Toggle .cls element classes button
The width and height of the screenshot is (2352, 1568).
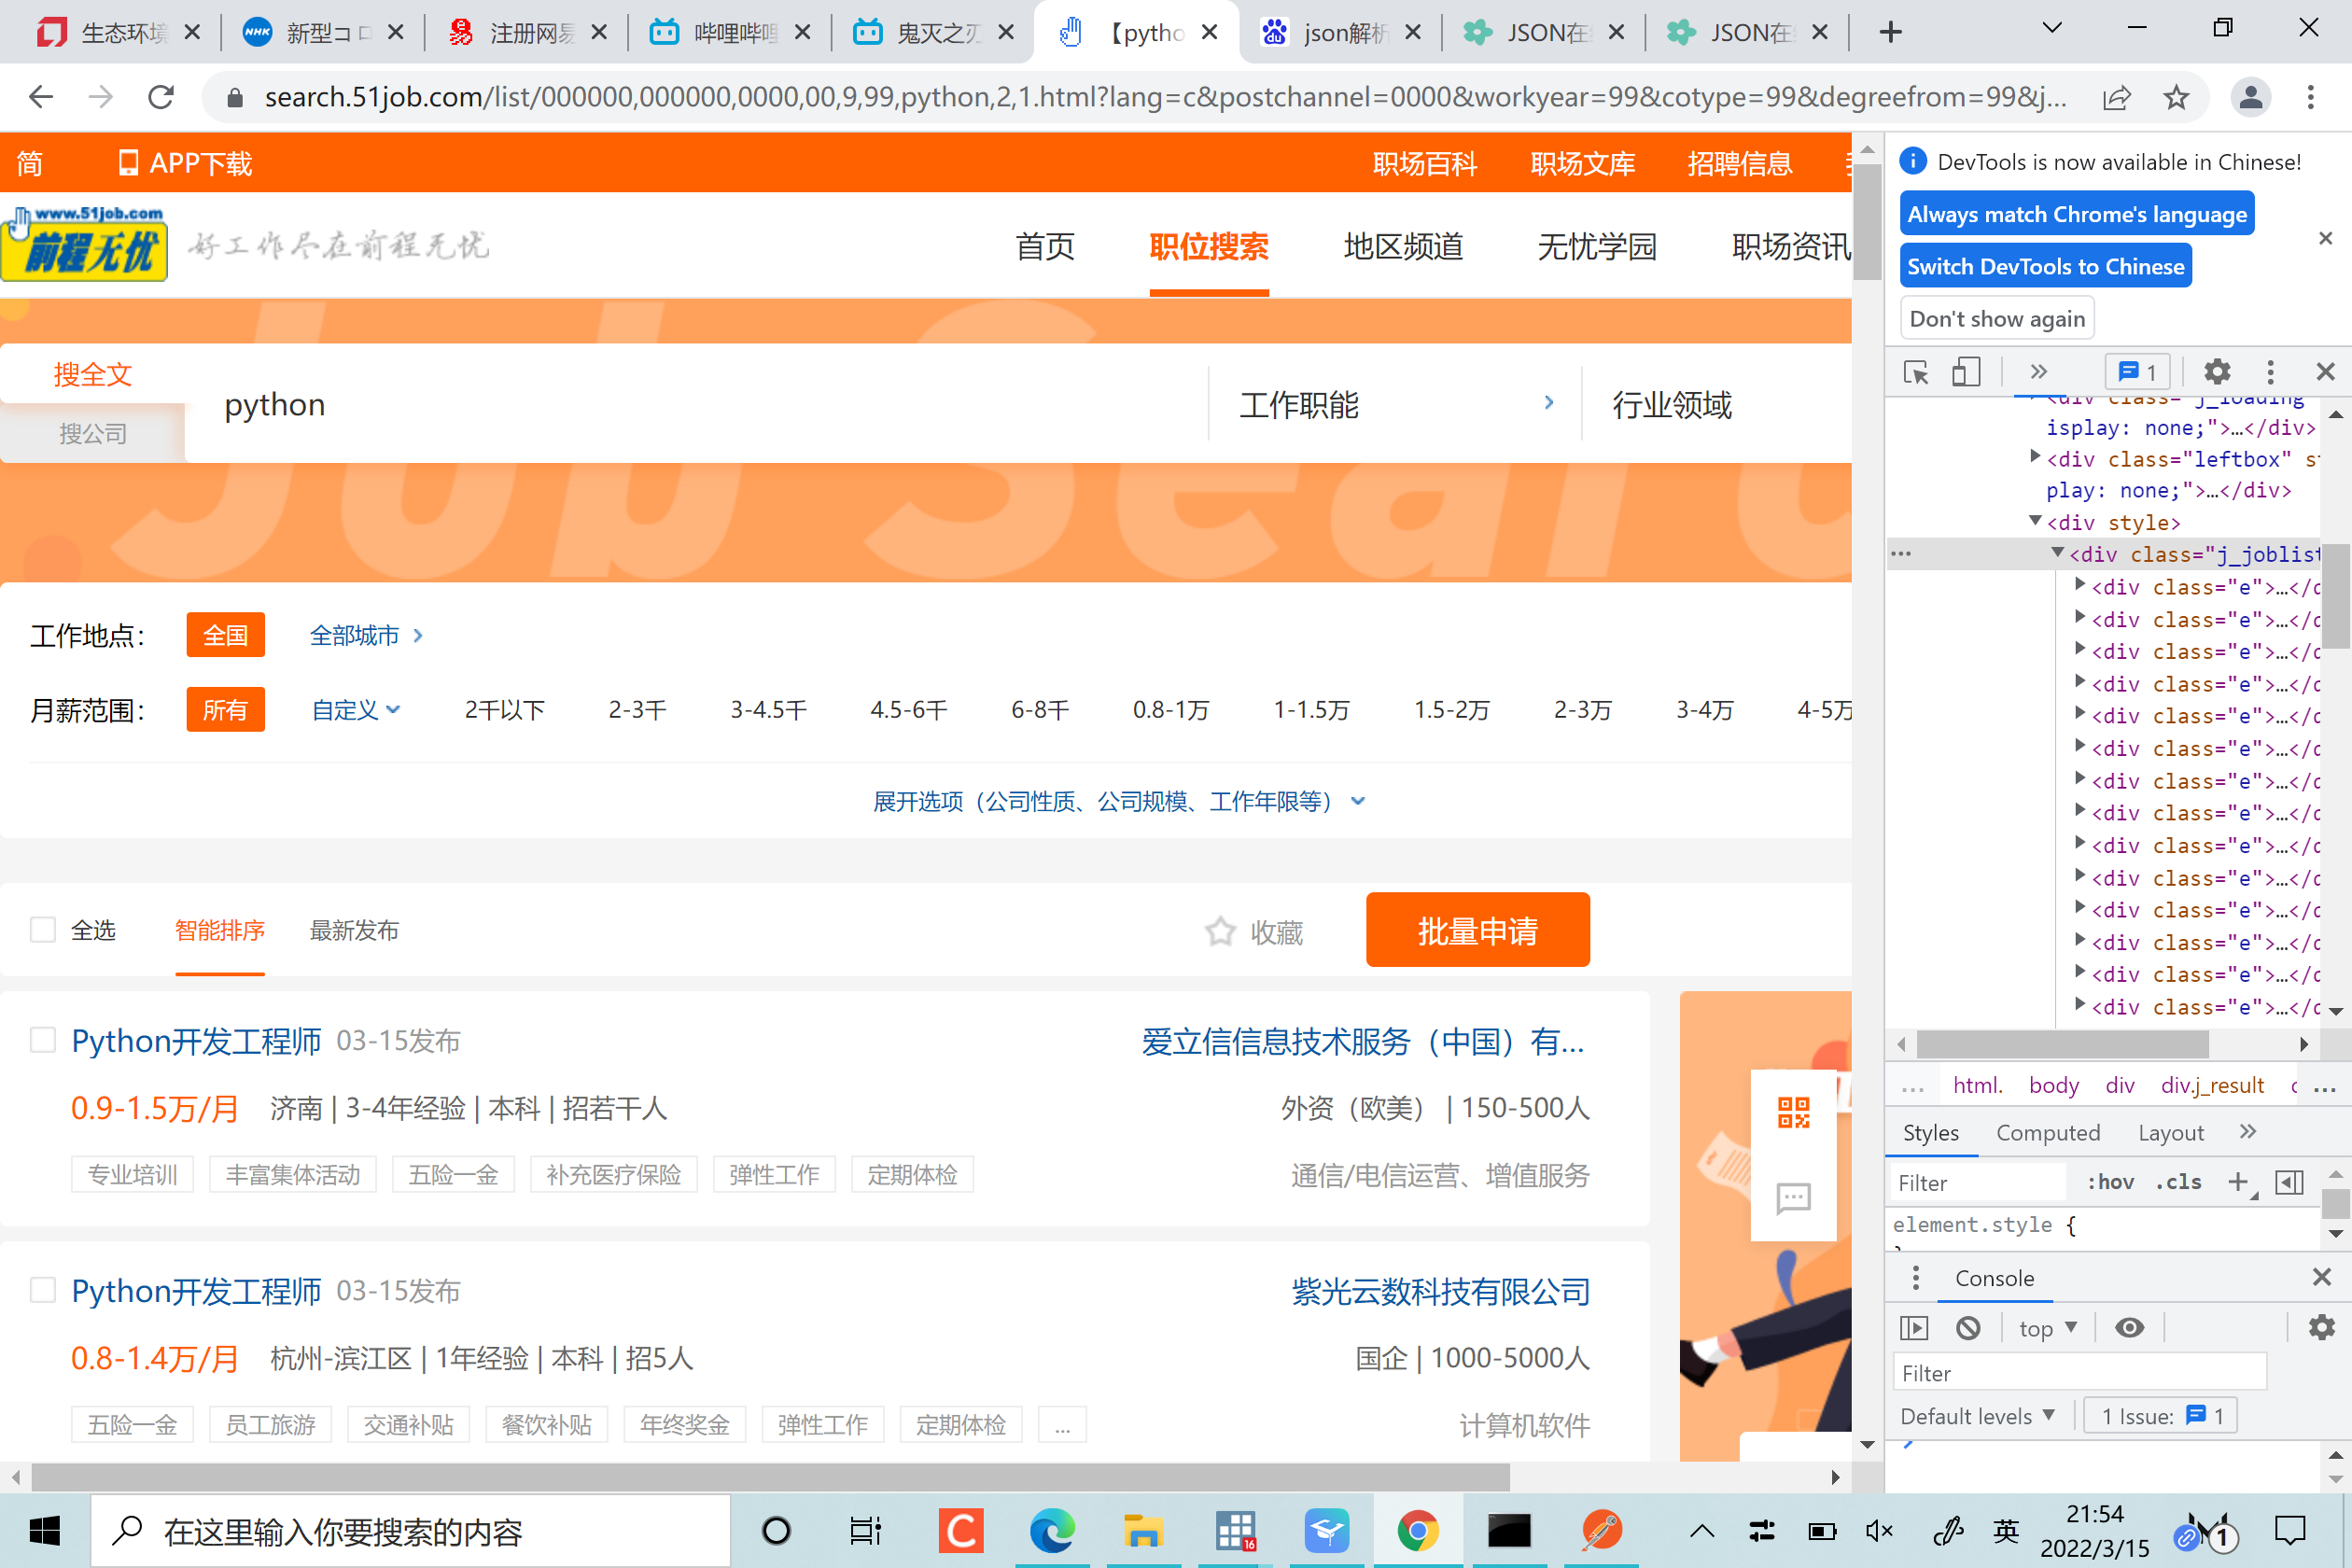pos(2179,1182)
